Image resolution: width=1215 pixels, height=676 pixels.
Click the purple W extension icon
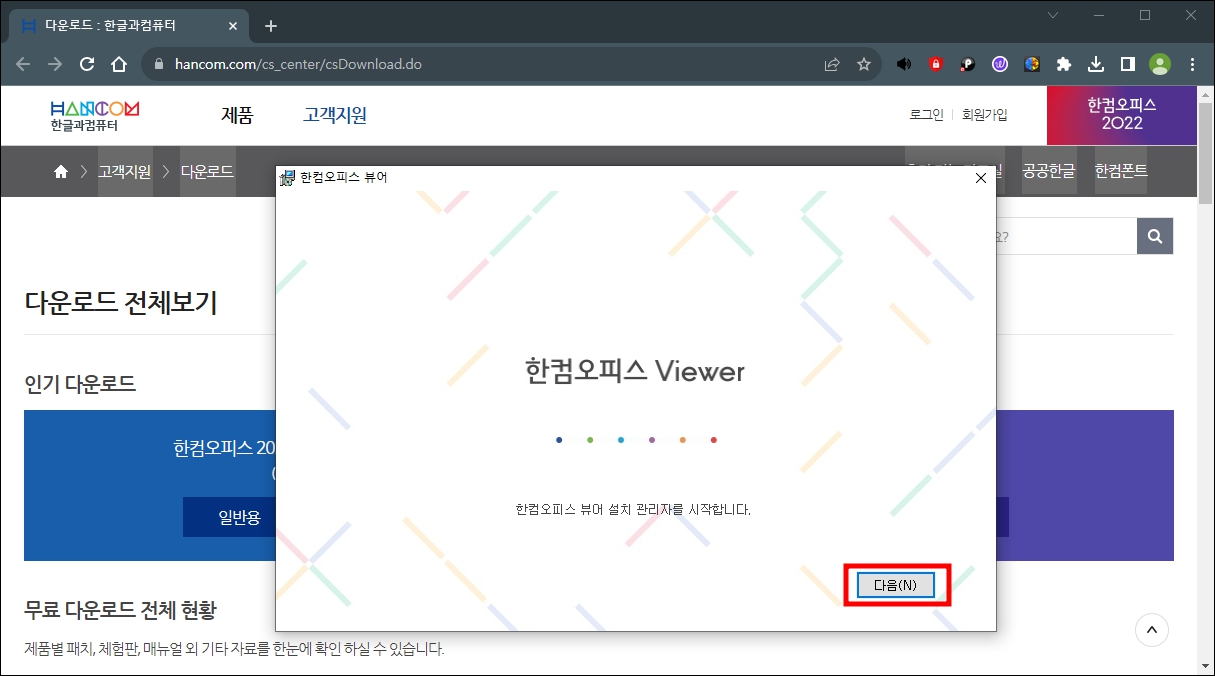999,64
